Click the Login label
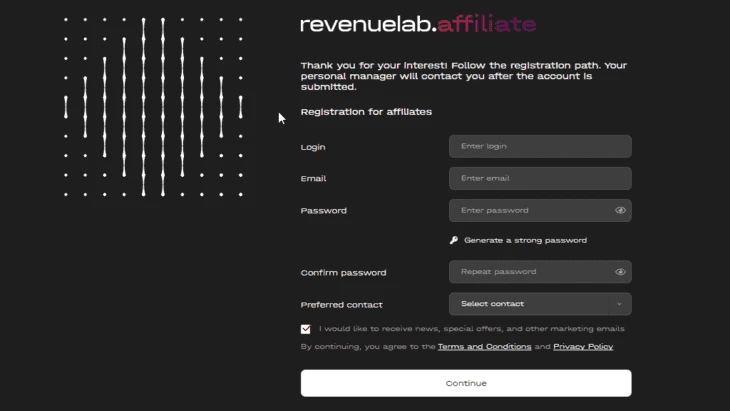730x411 pixels. tap(313, 147)
